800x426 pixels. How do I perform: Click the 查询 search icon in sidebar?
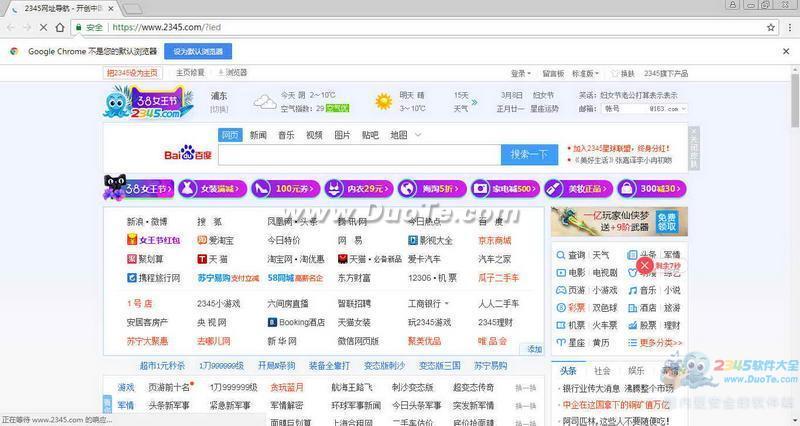click(561, 255)
